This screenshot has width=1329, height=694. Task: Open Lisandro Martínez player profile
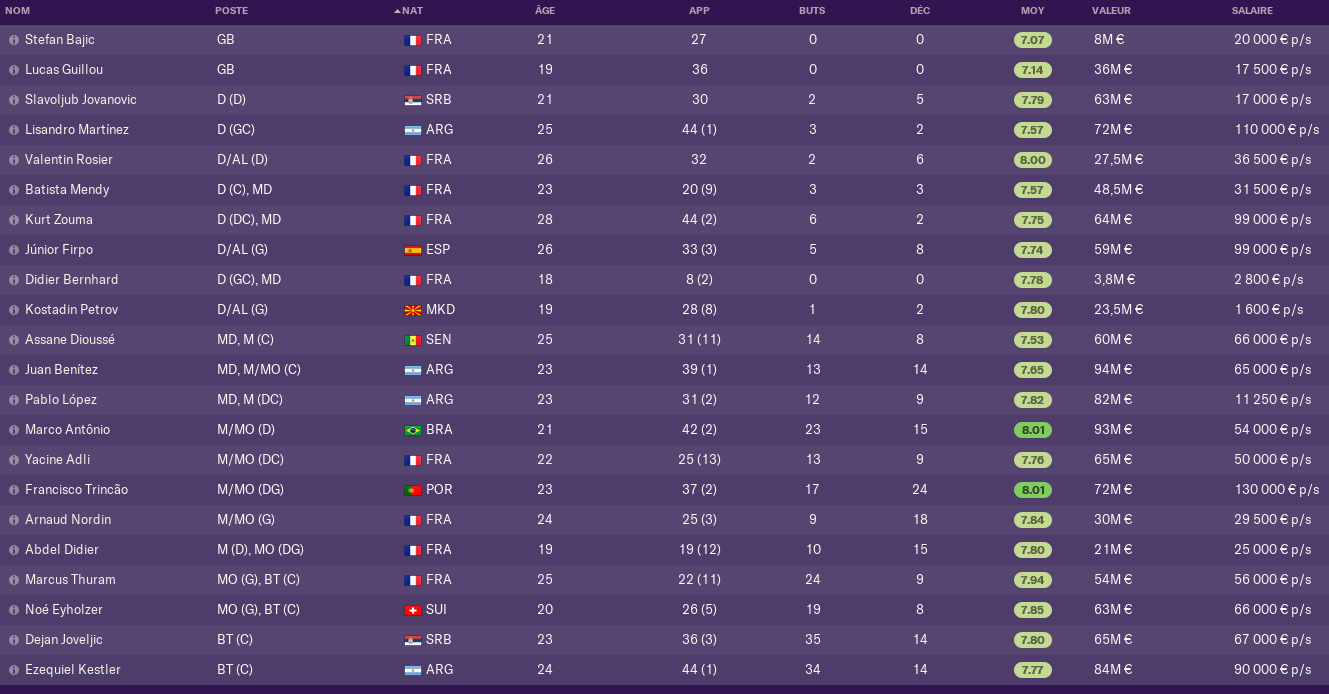(x=77, y=130)
